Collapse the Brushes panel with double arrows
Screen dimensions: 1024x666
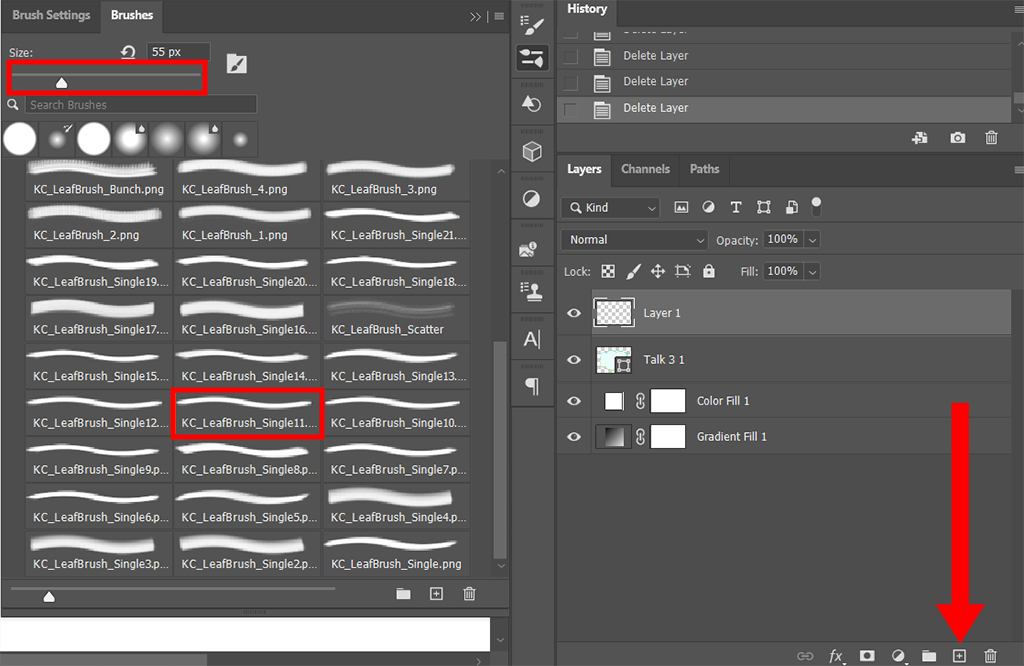(475, 16)
